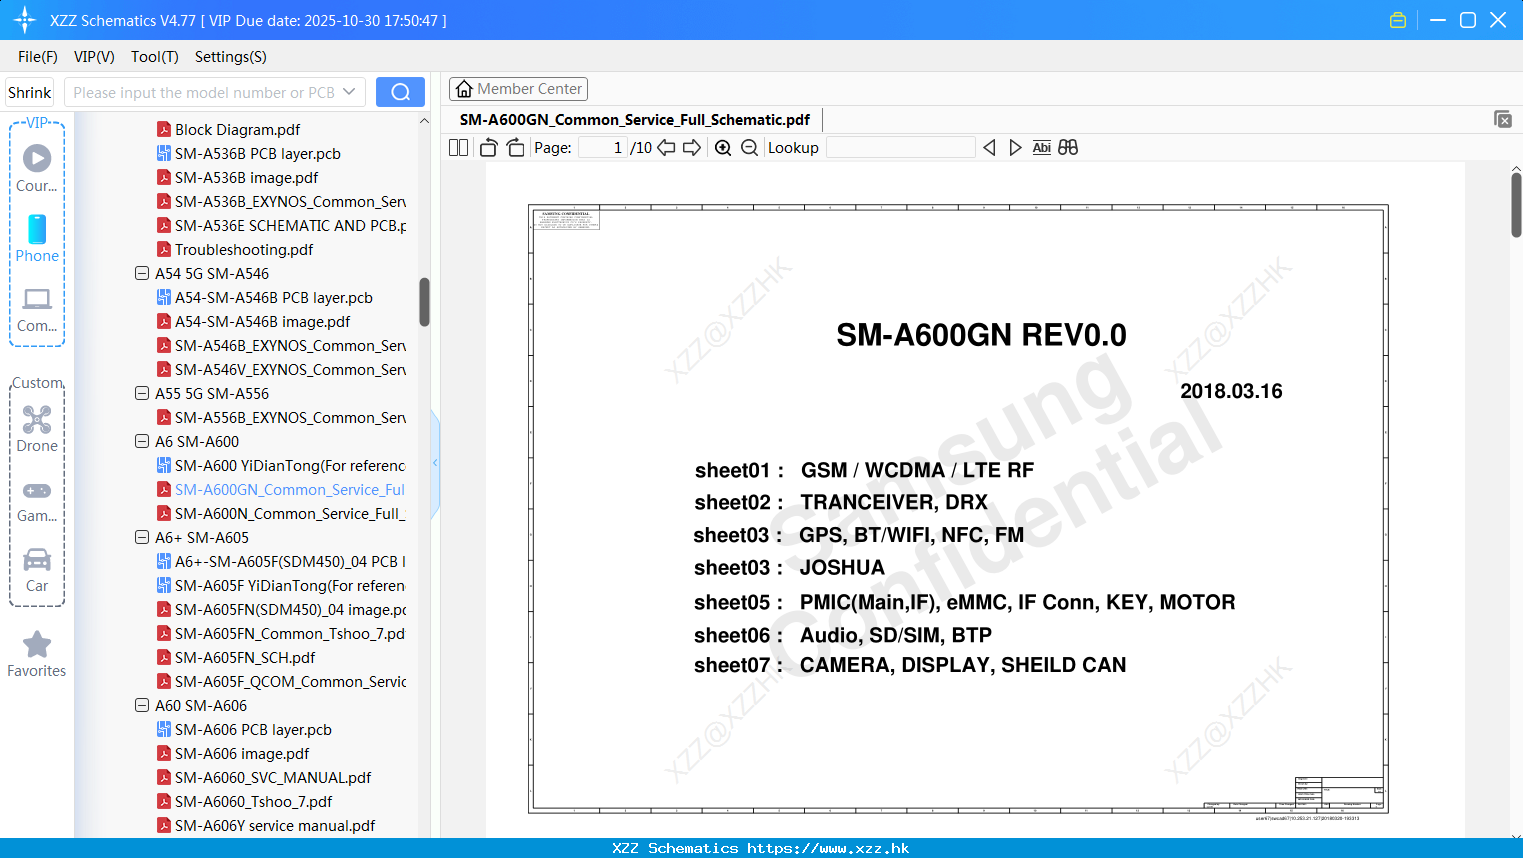Open the Settings(S) menu

click(x=231, y=57)
